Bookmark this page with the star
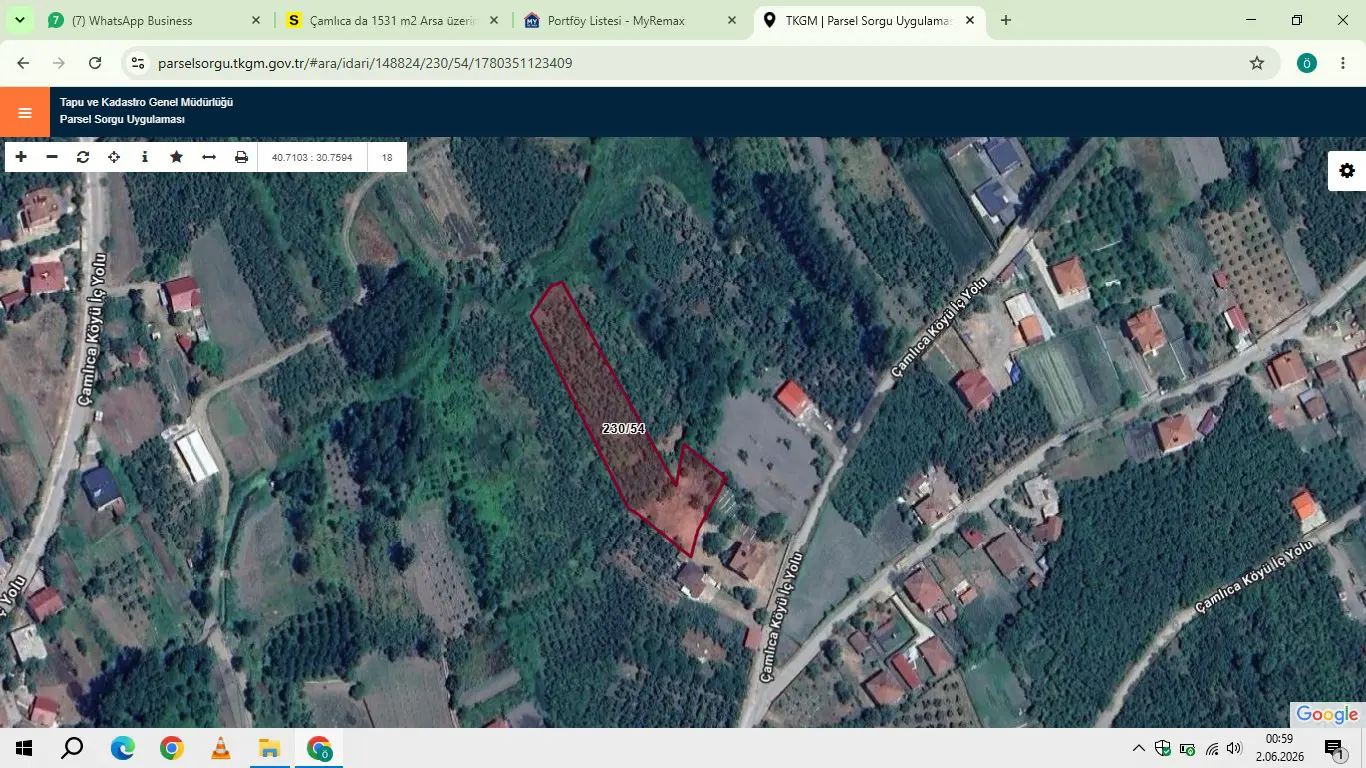Screen dimensions: 1366x768 tap(1257, 63)
